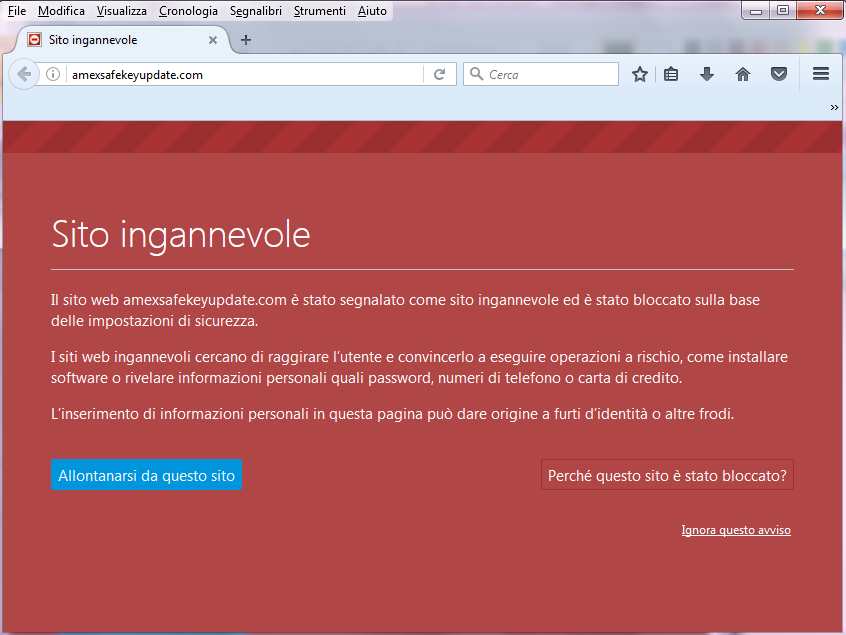Minimize the browser window

click(x=755, y=10)
